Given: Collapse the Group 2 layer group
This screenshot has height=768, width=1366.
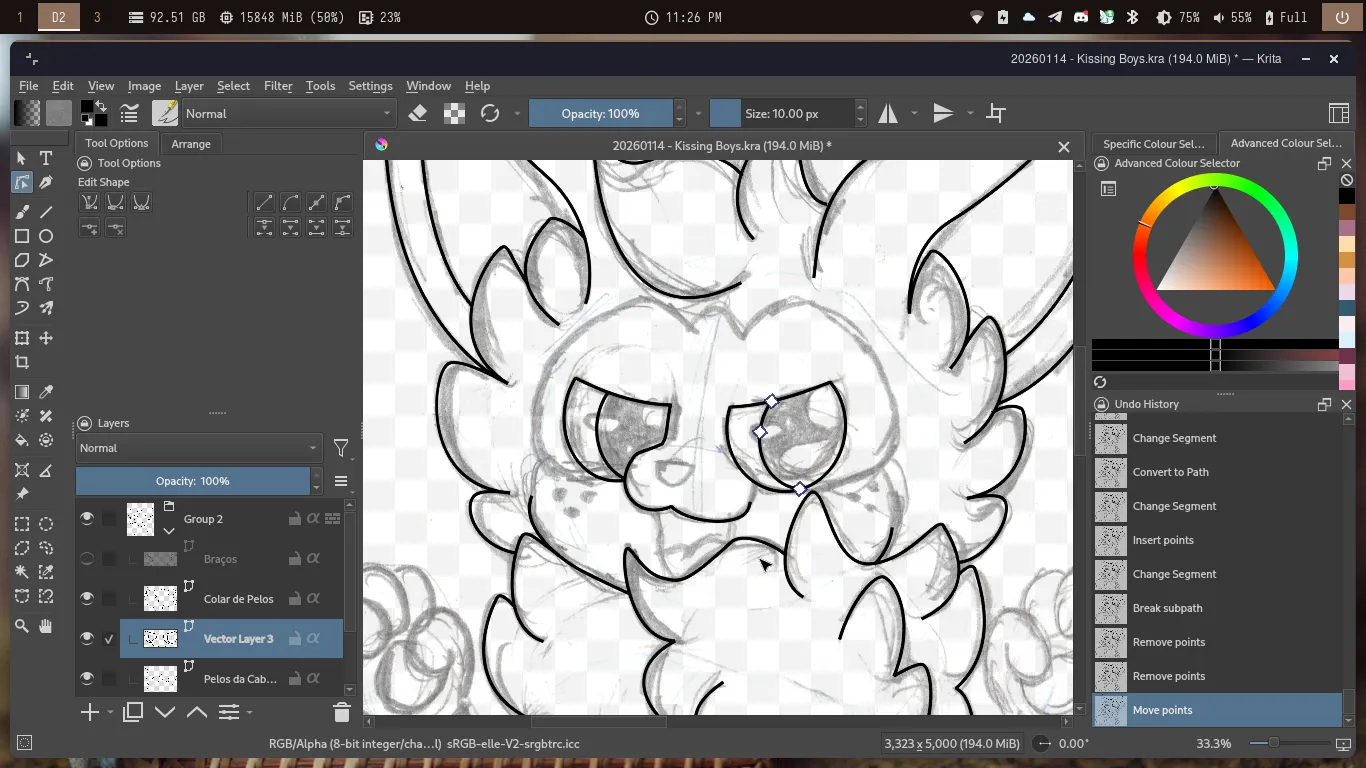Looking at the screenshot, I should 169,531.
